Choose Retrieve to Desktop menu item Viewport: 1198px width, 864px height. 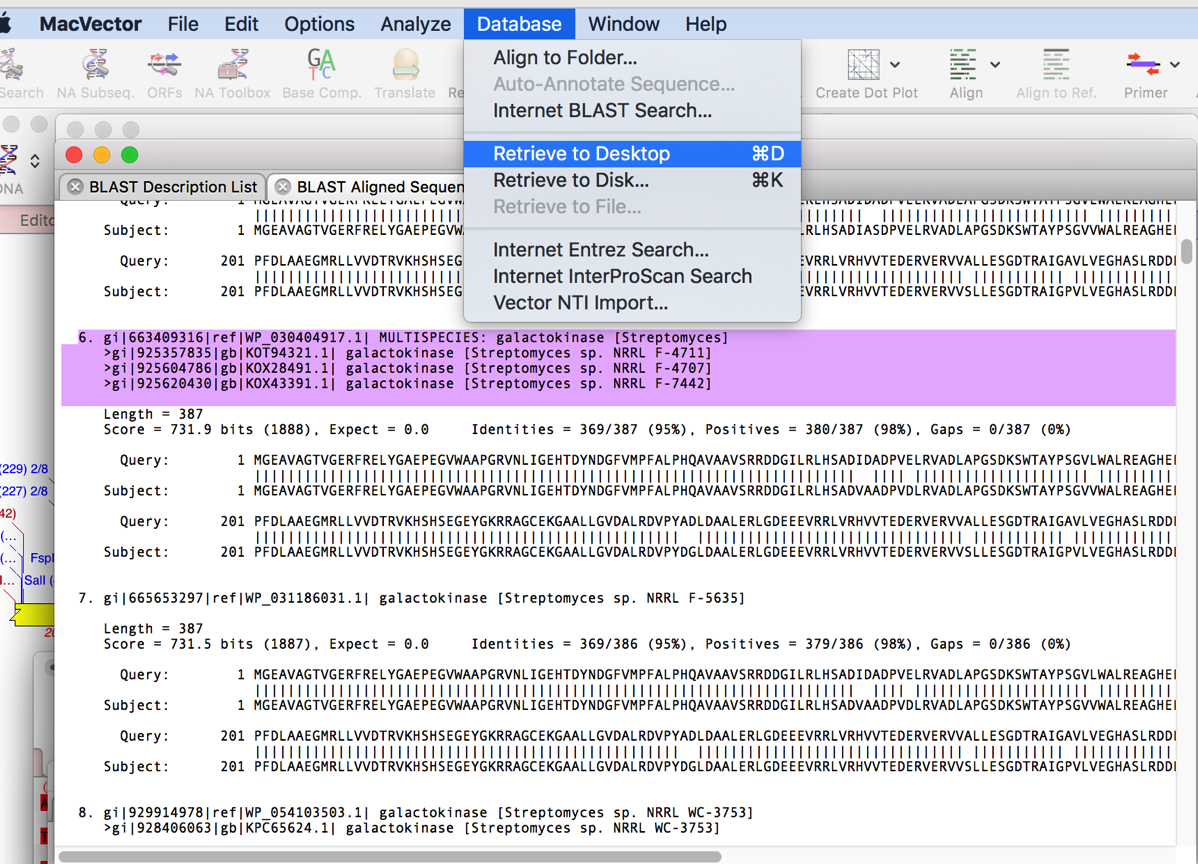click(581, 154)
